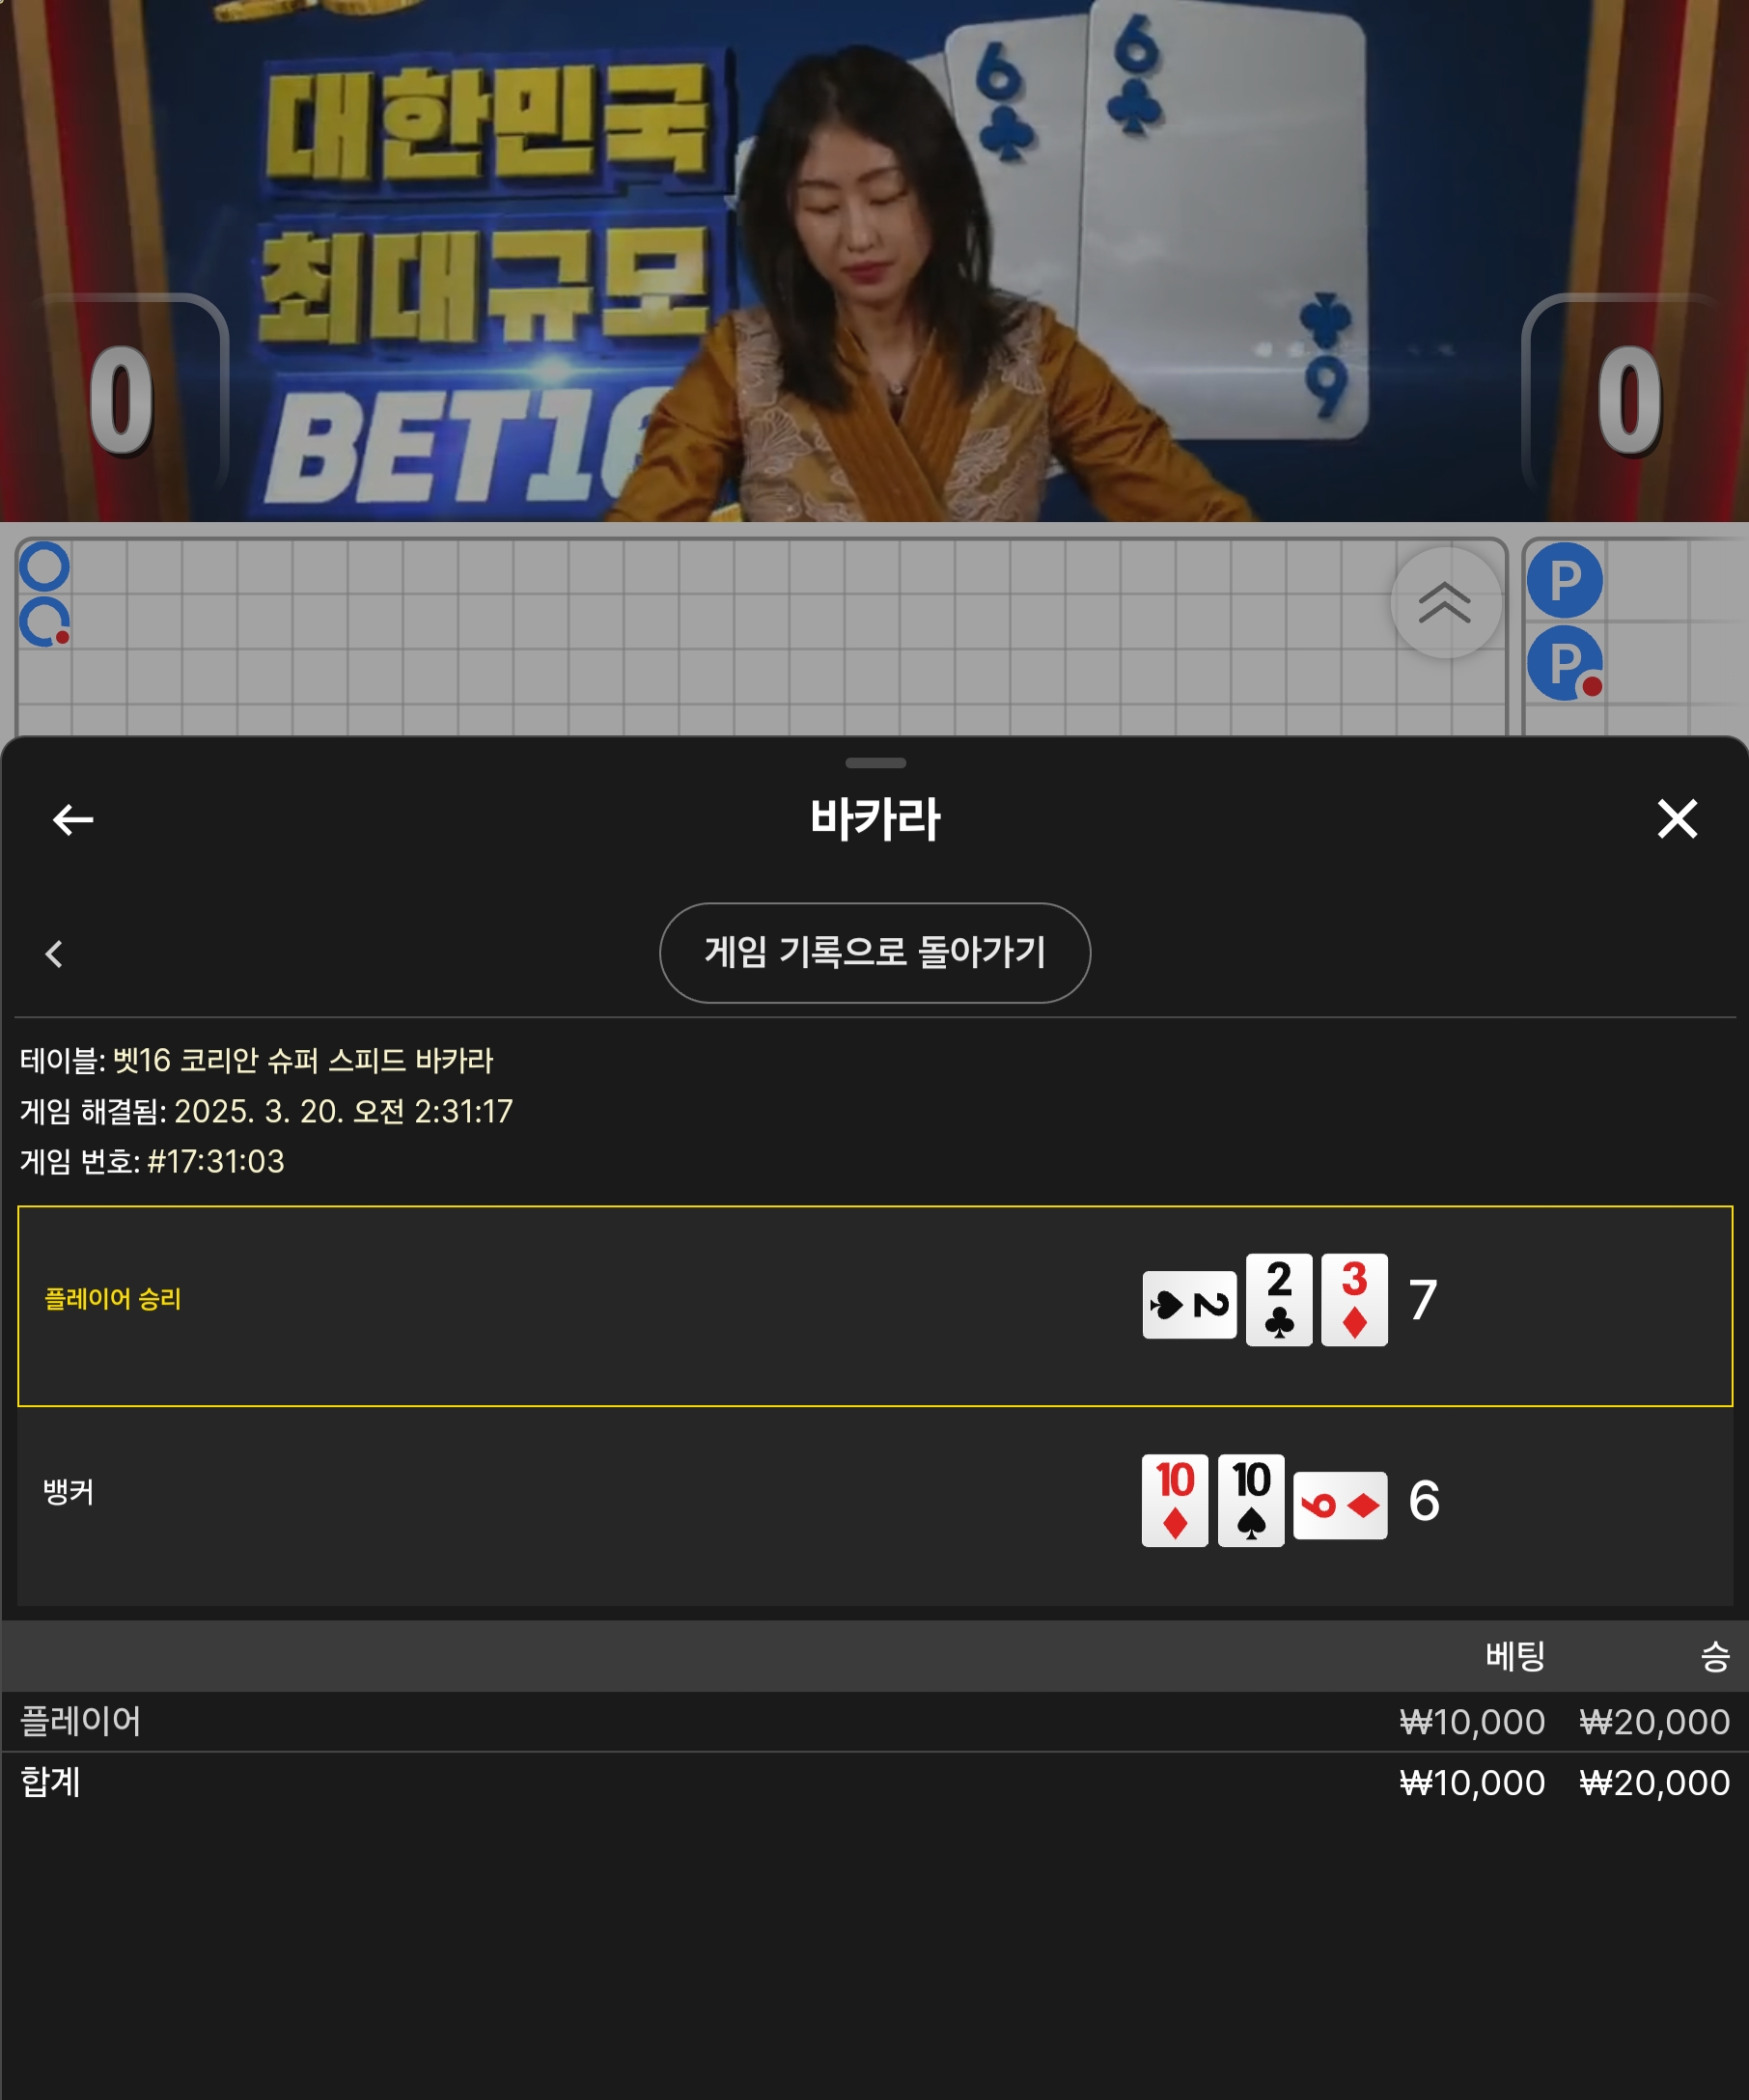This screenshot has width=1749, height=2100.
Task: Click the player's sideways 2 of spades card
Action: click(1189, 1304)
